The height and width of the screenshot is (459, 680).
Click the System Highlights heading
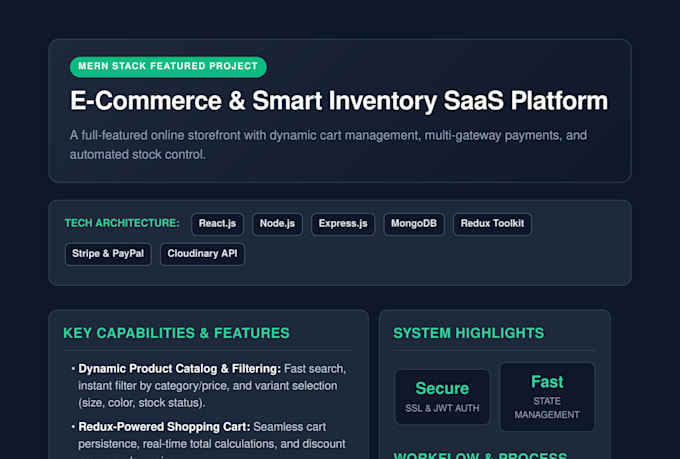468,333
